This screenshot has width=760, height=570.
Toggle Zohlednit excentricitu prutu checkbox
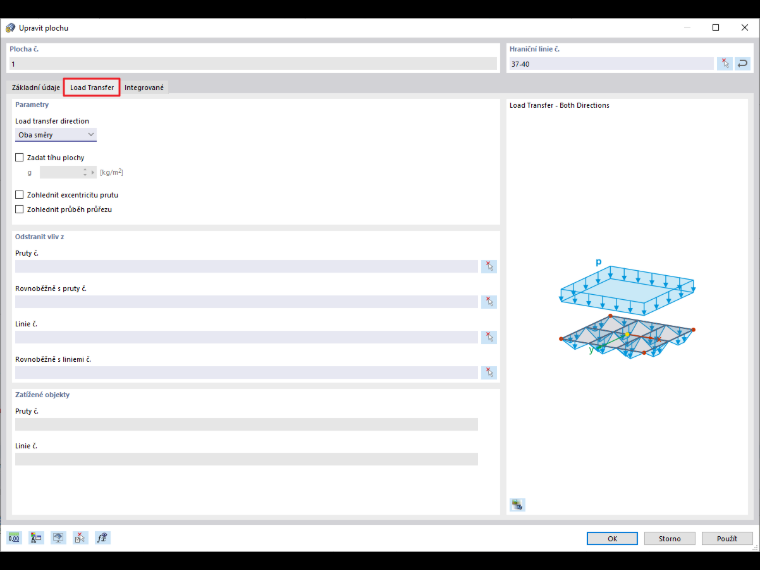pyautogui.click(x=19, y=195)
